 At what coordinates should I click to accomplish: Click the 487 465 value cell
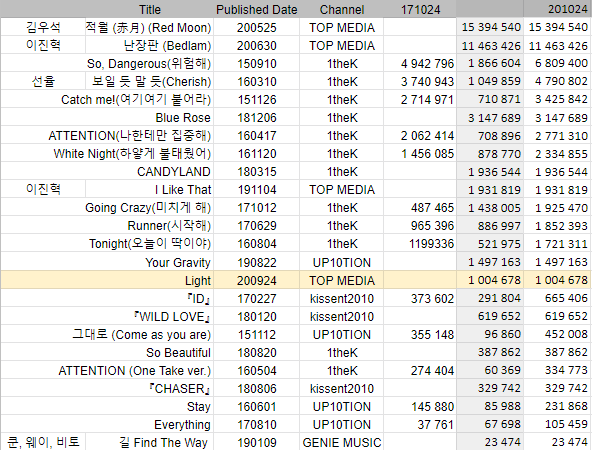point(420,208)
